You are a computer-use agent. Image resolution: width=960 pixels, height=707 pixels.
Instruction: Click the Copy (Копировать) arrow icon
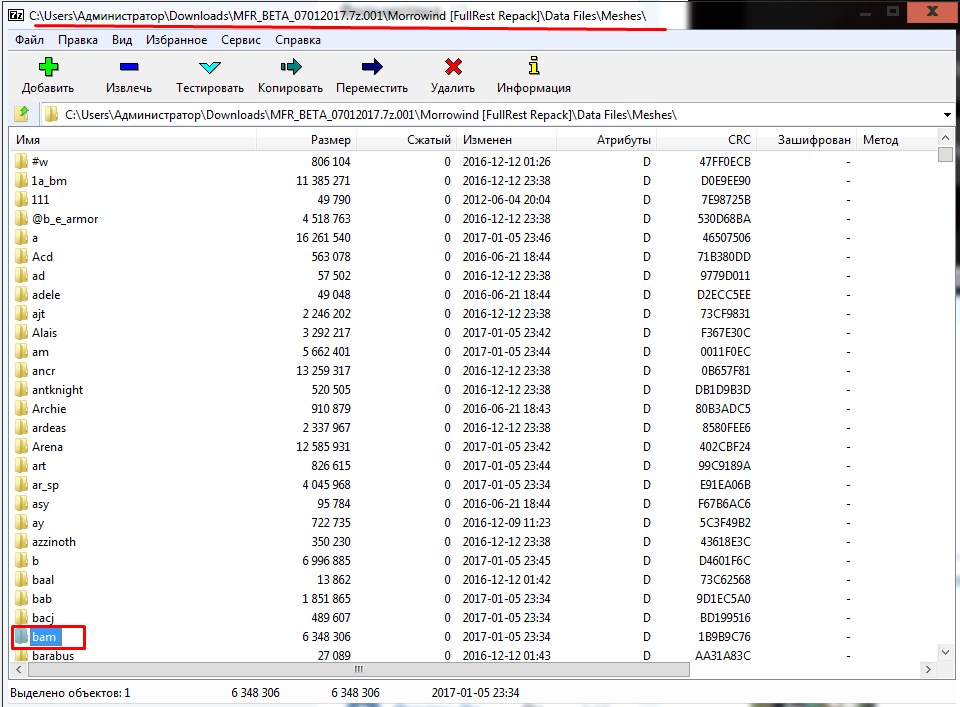coord(291,68)
